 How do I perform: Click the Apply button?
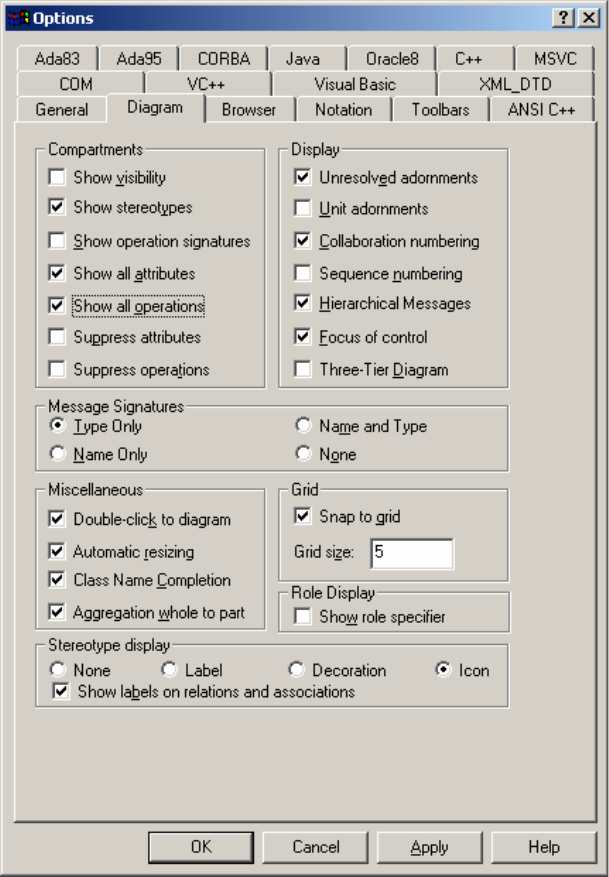point(430,847)
